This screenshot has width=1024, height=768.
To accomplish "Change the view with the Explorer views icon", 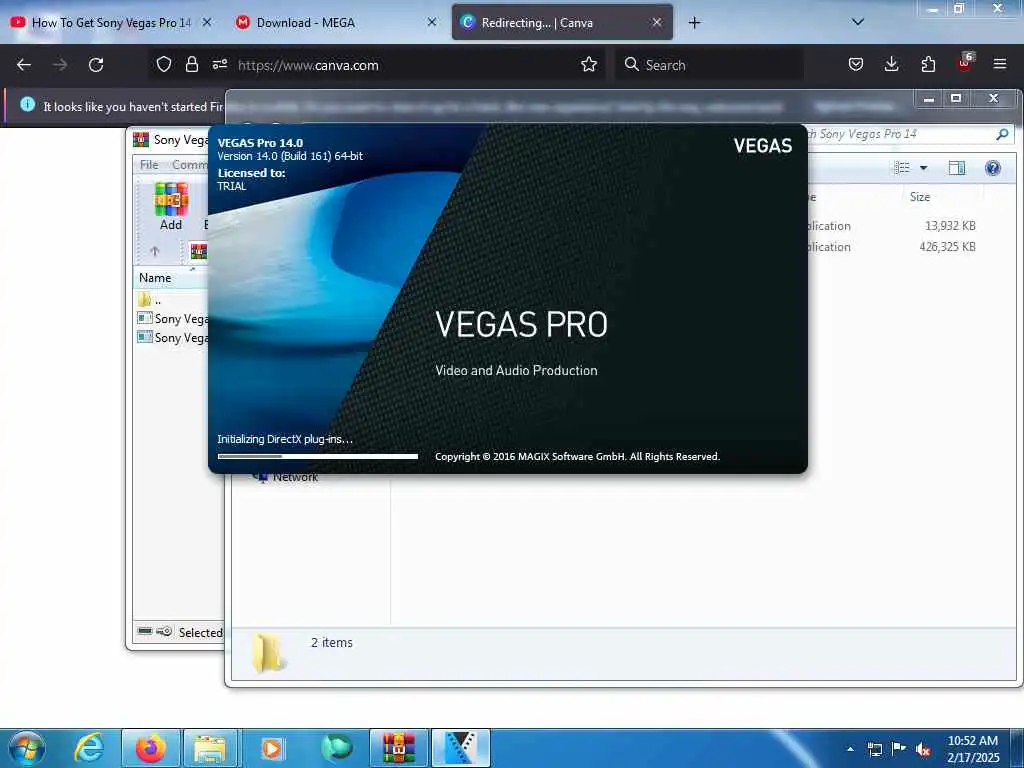I will (902, 168).
